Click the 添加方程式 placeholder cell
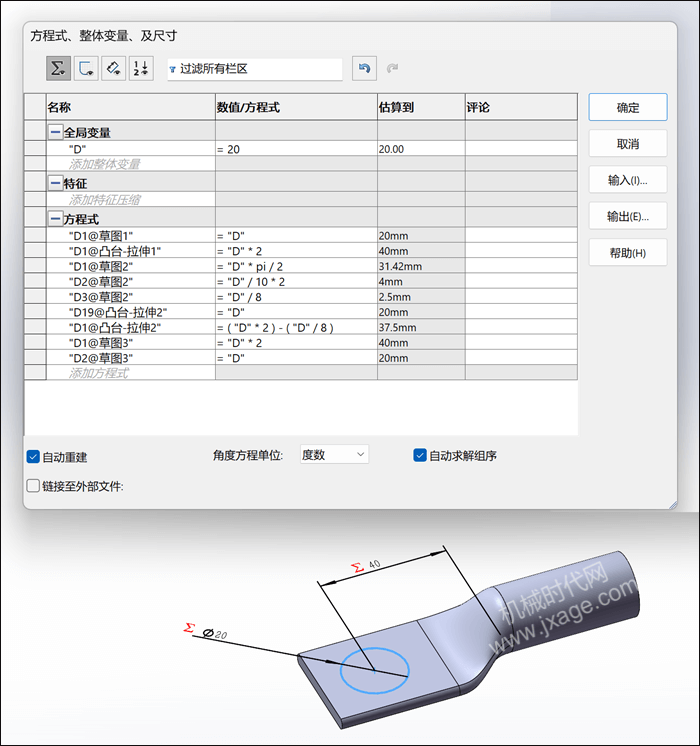 point(131,373)
